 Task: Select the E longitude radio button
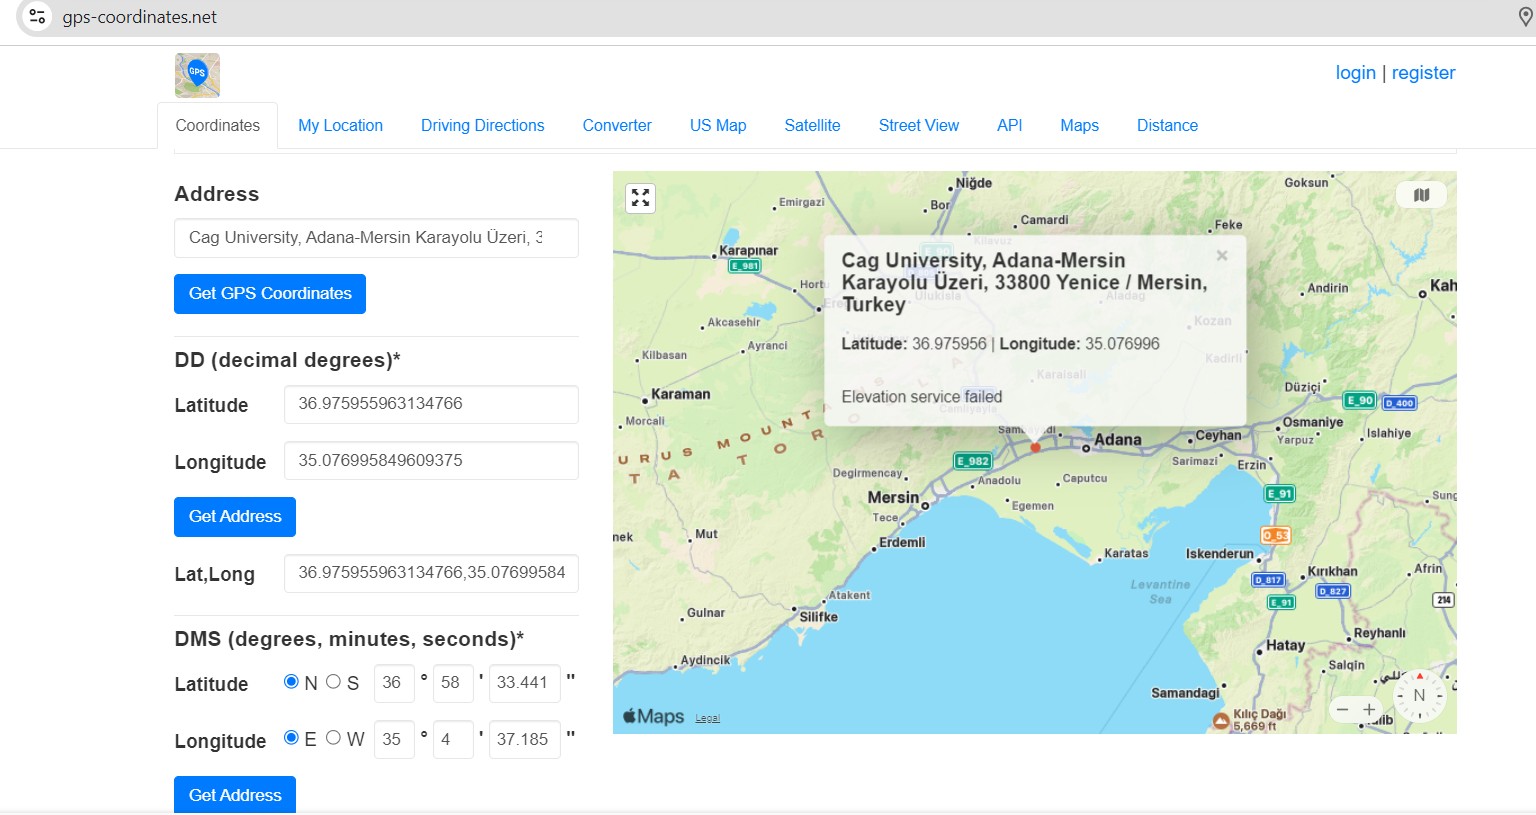(x=291, y=737)
